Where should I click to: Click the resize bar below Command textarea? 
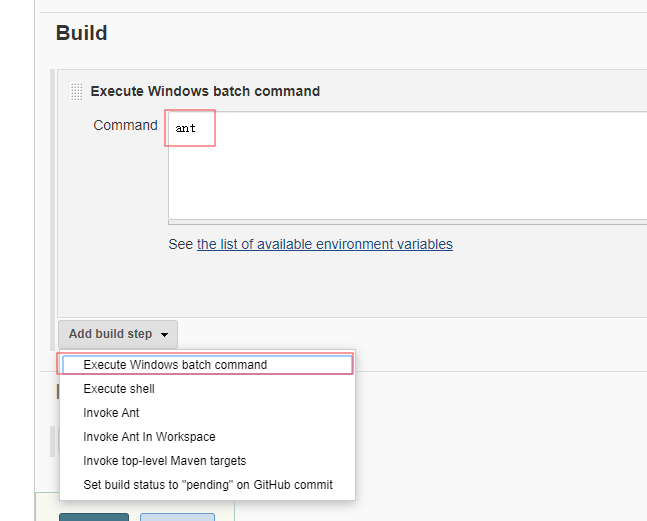pyautogui.click(x=408, y=223)
